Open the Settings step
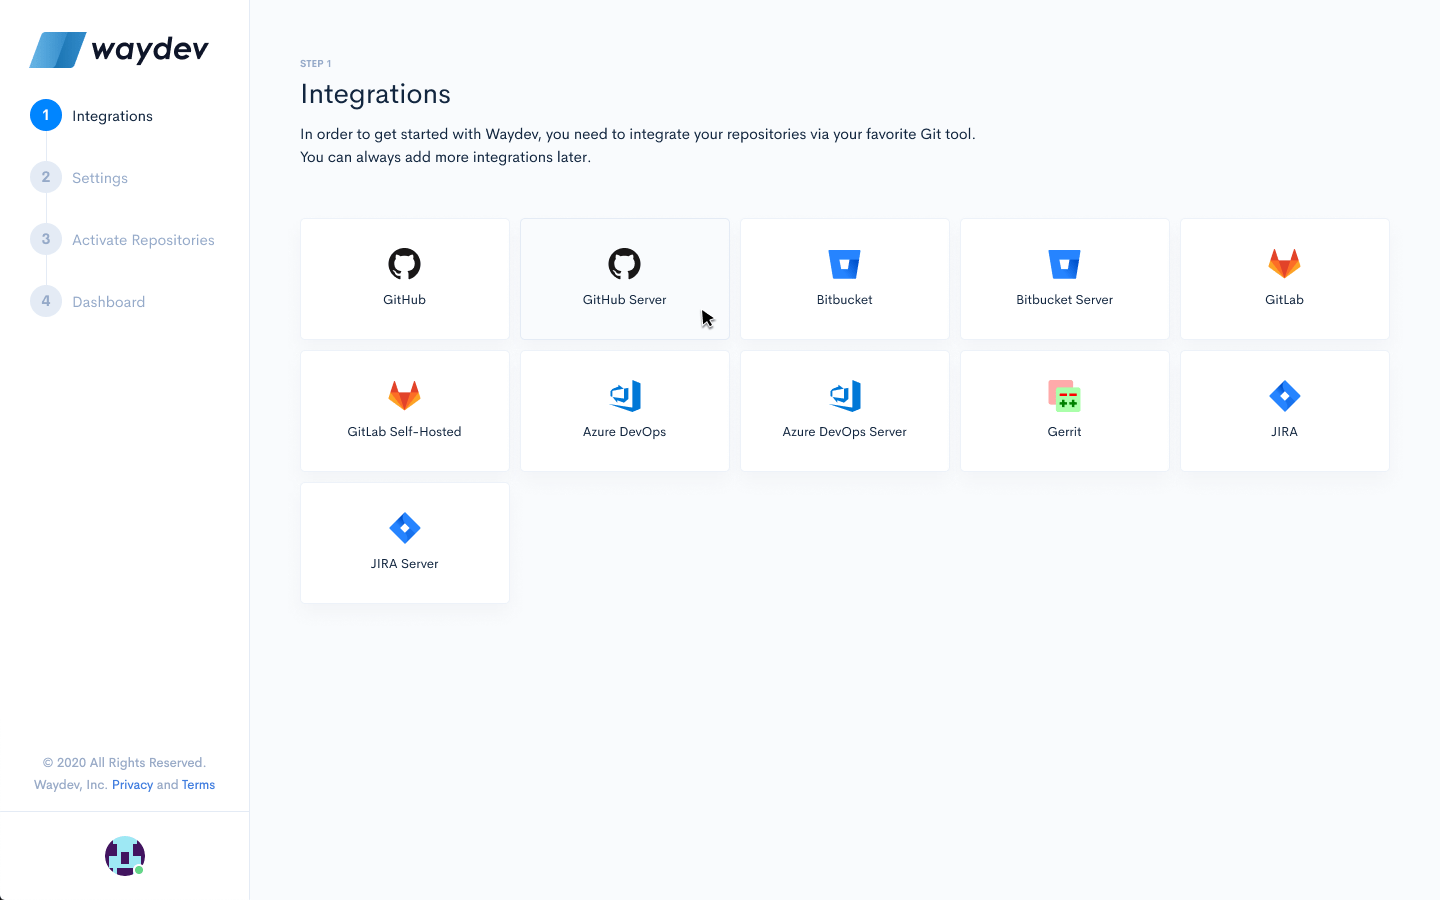1440x900 pixels. (x=100, y=178)
